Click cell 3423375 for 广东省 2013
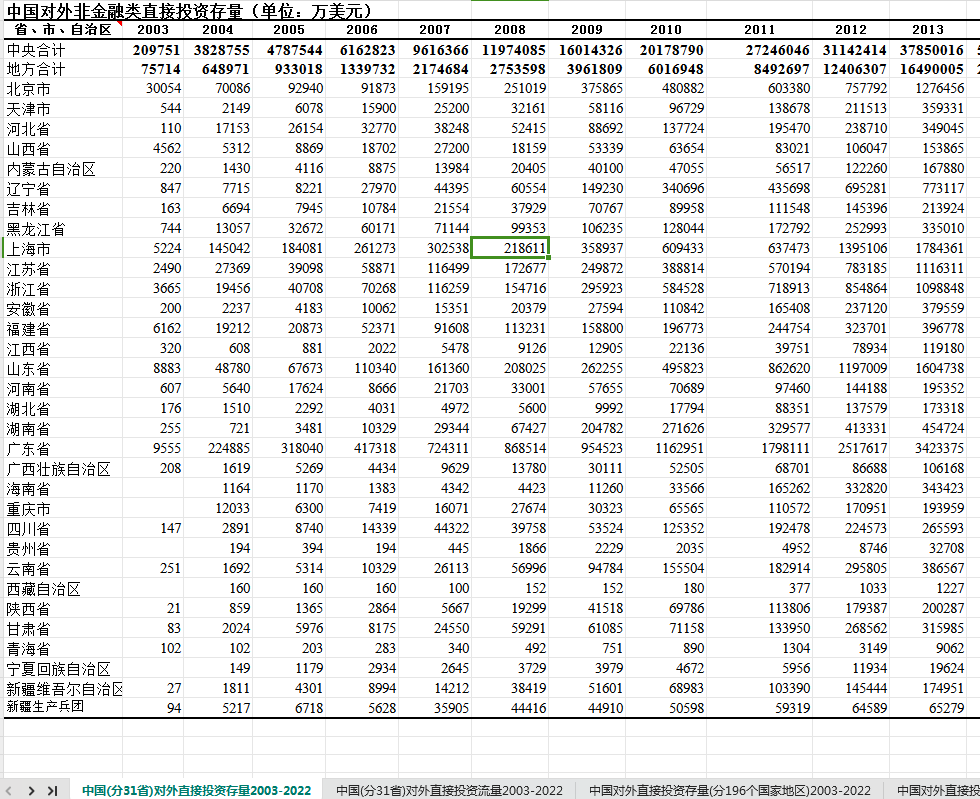980x799 pixels. click(x=928, y=448)
